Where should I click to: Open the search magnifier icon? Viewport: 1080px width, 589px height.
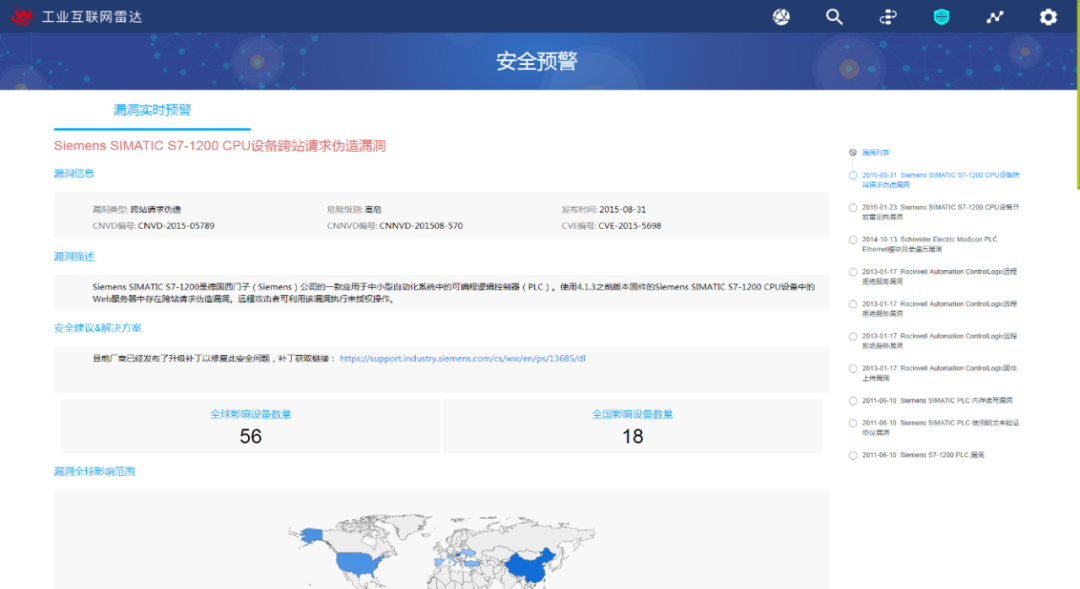834,17
